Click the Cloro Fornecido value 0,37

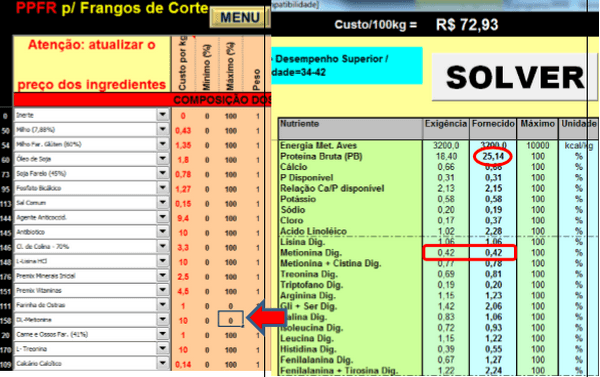tap(493, 220)
